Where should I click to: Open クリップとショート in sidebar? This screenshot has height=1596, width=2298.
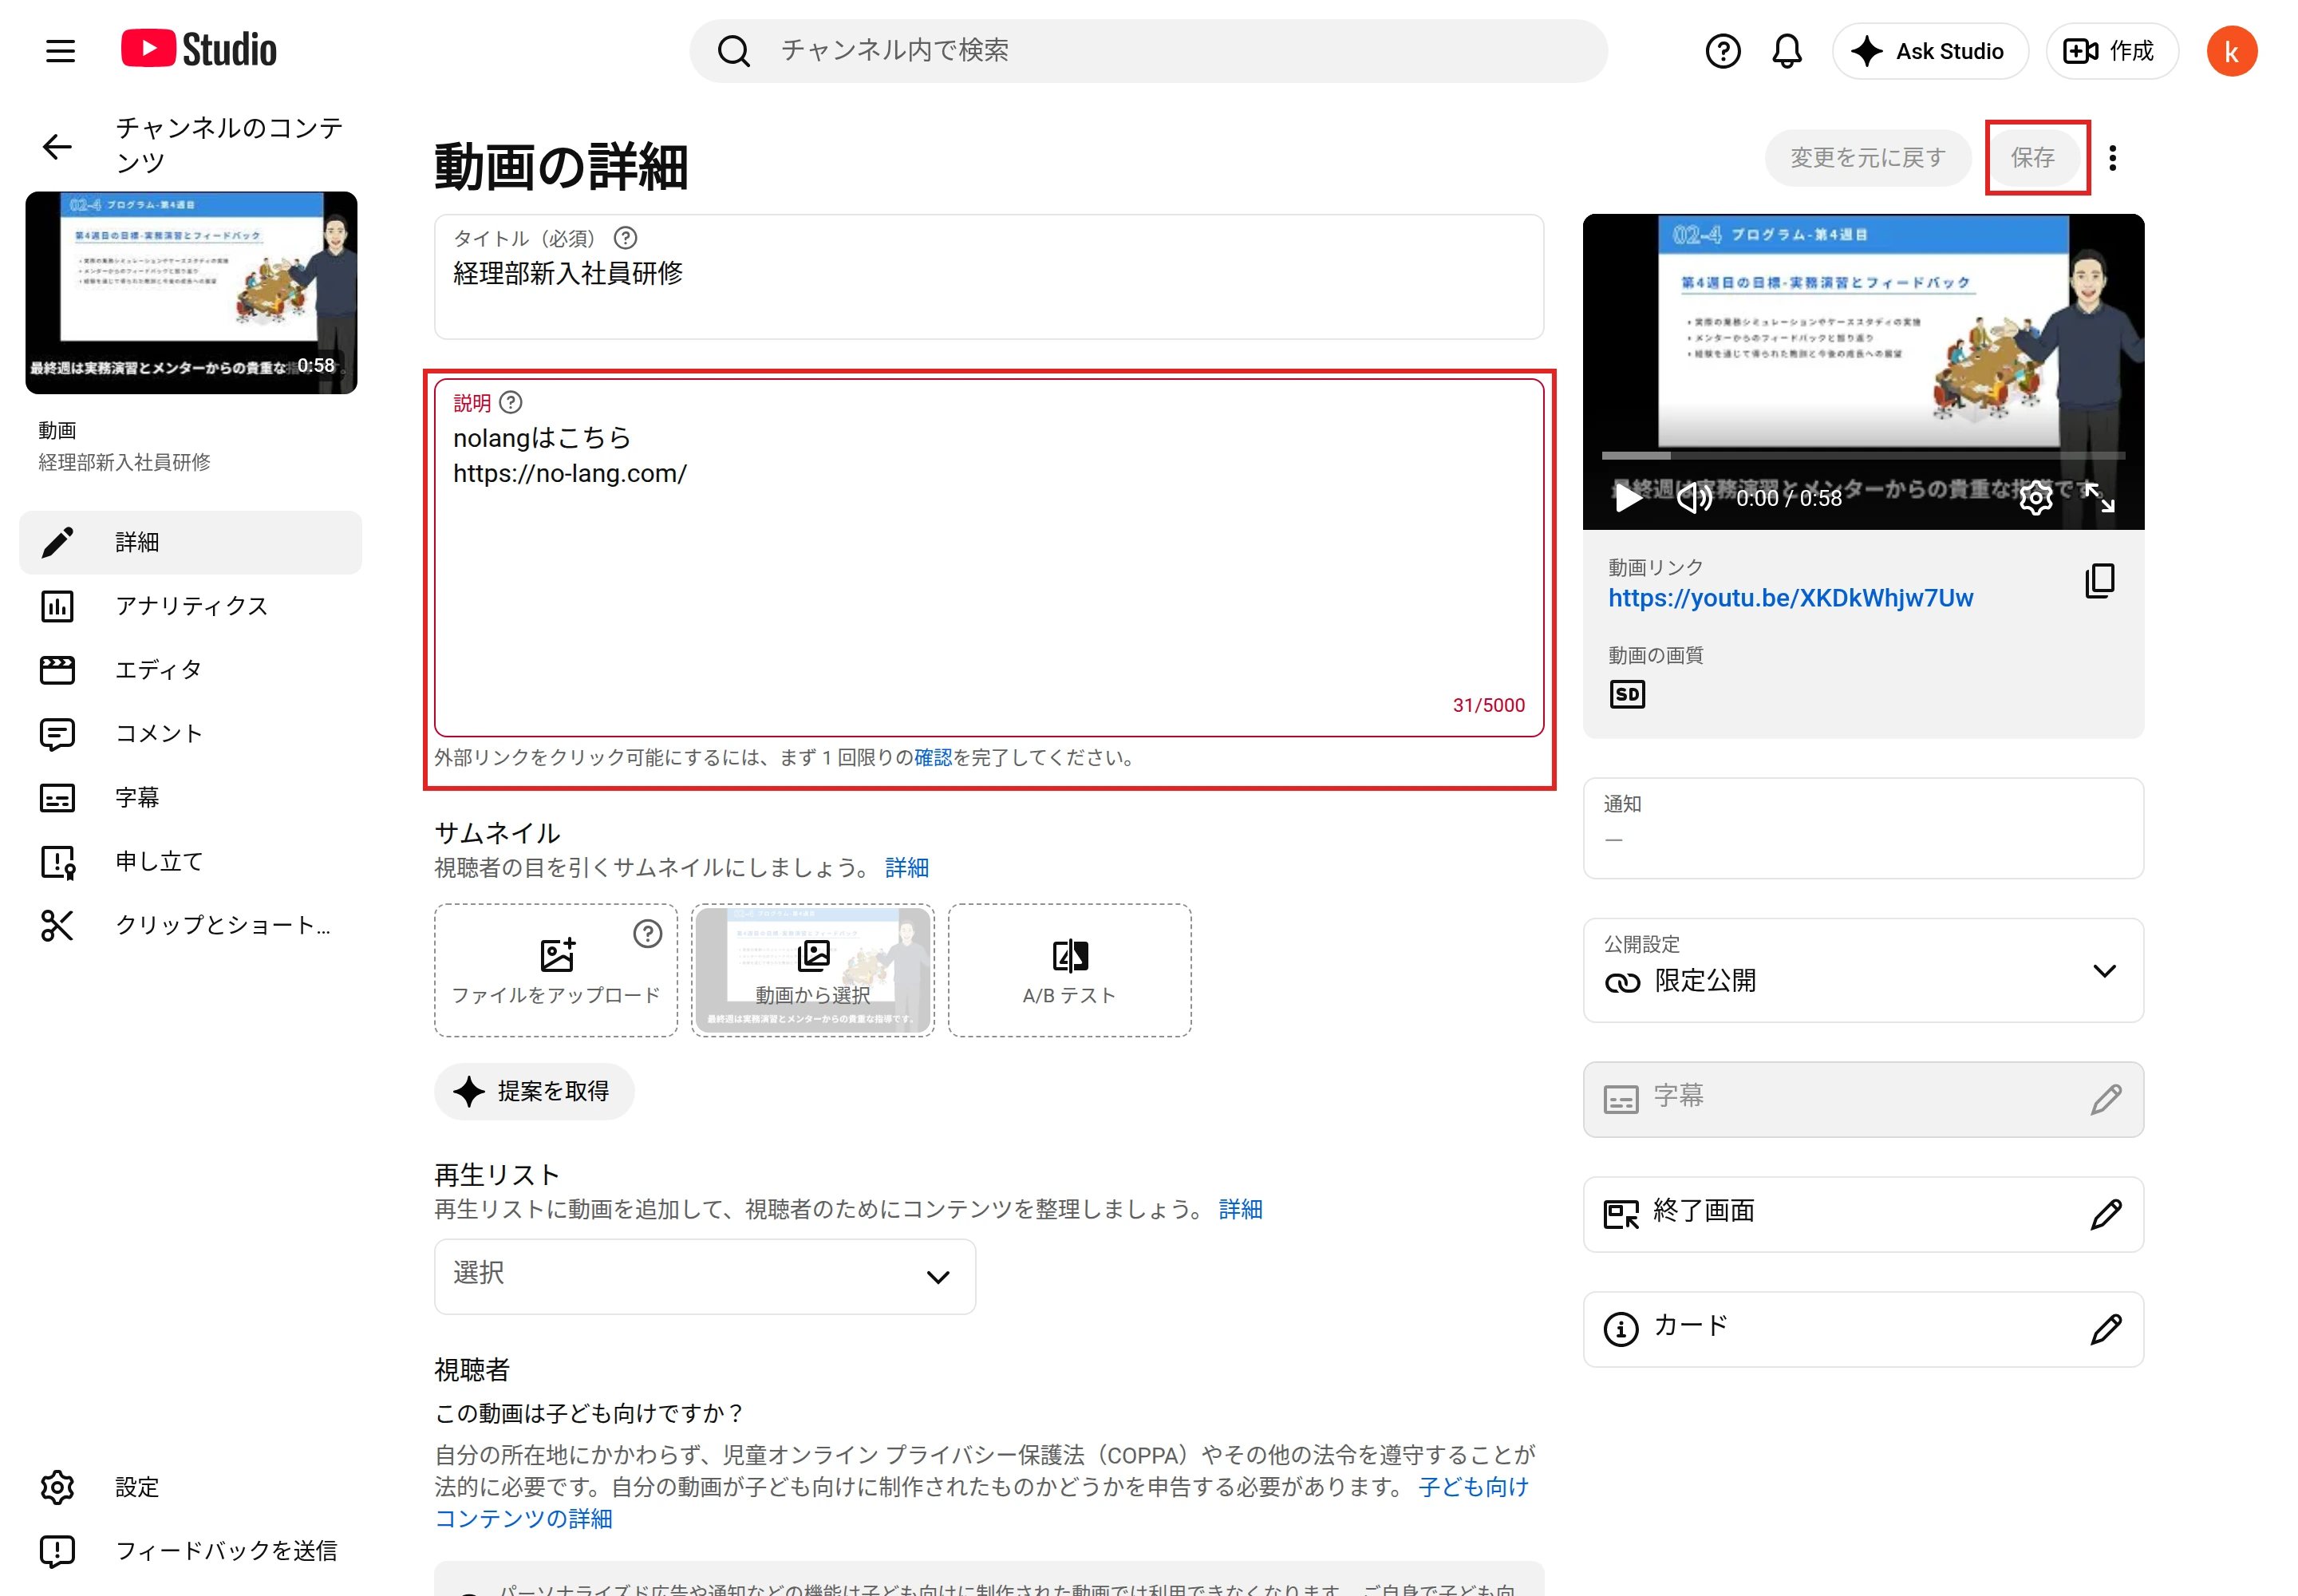[x=190, y=925]
